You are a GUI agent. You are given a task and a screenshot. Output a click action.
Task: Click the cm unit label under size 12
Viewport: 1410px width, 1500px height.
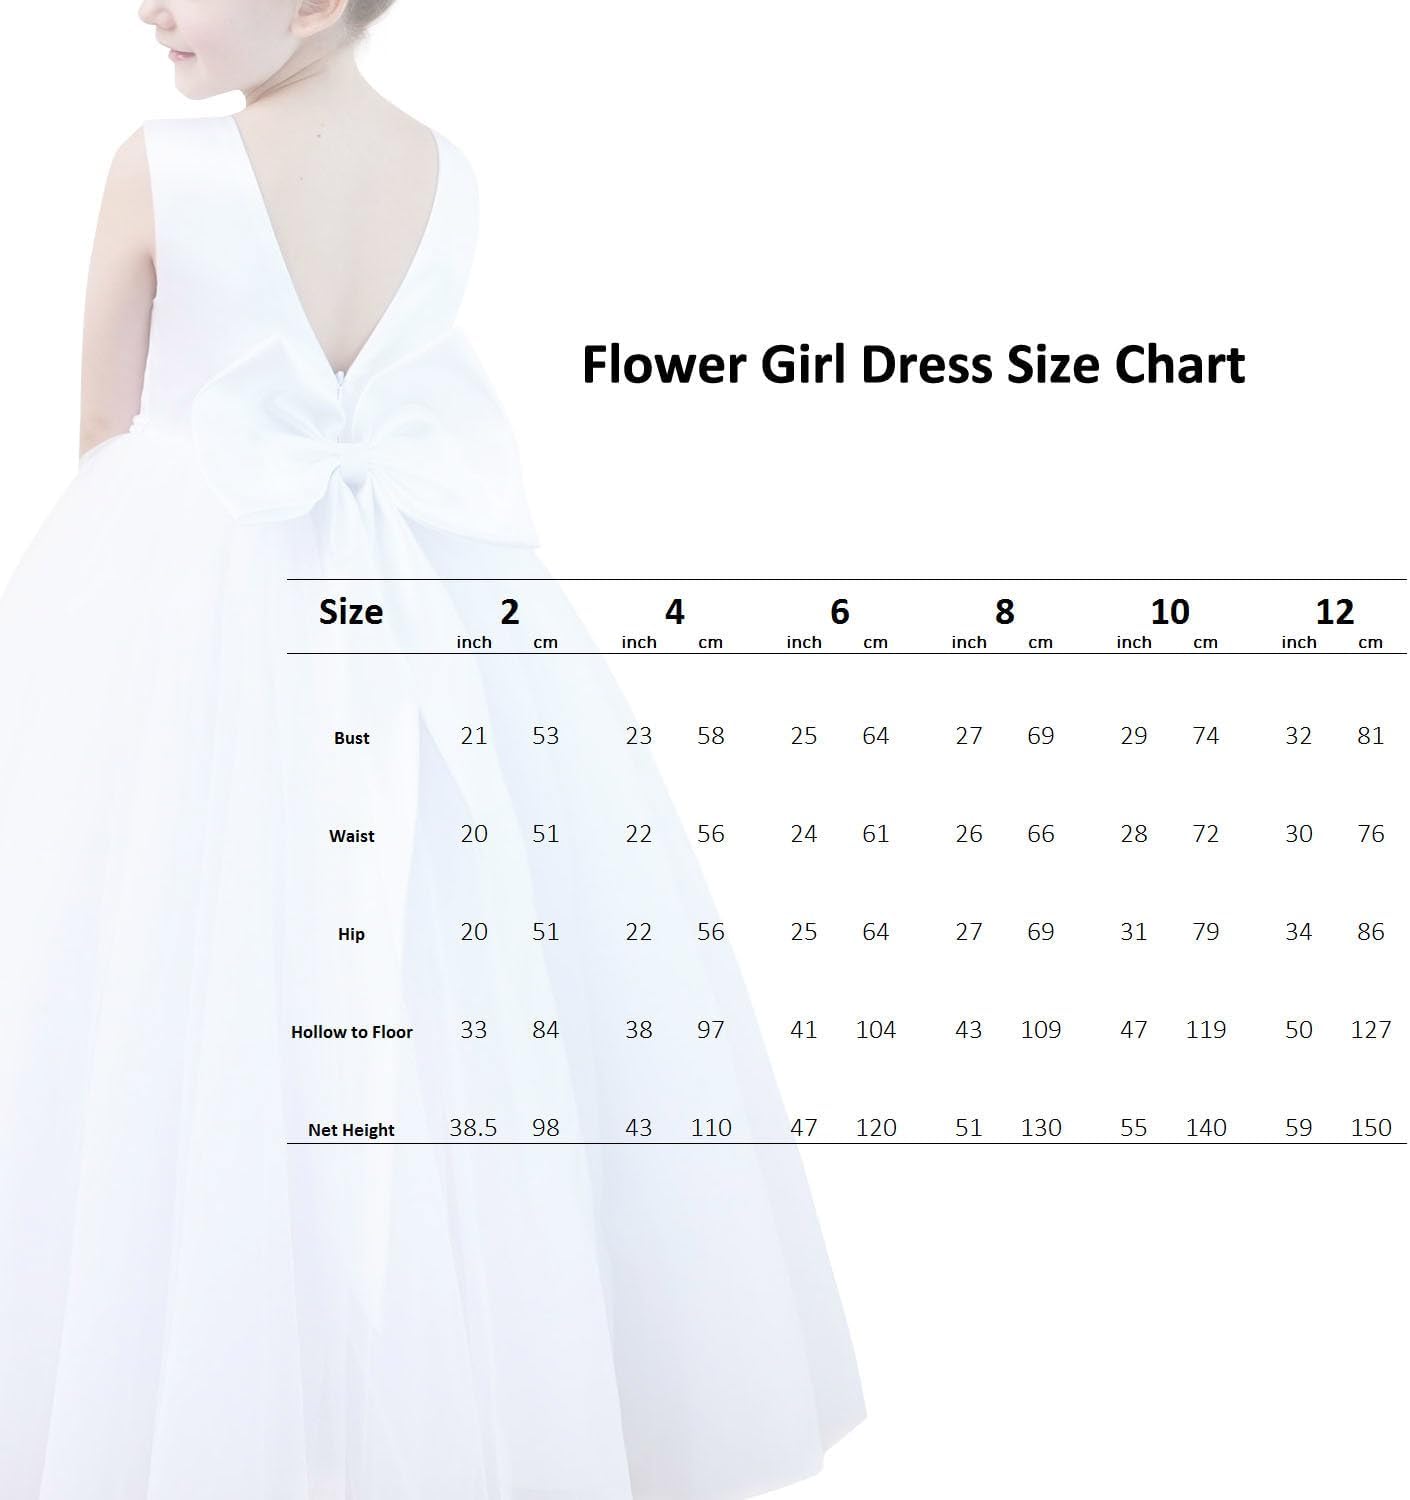point(1373,643)
